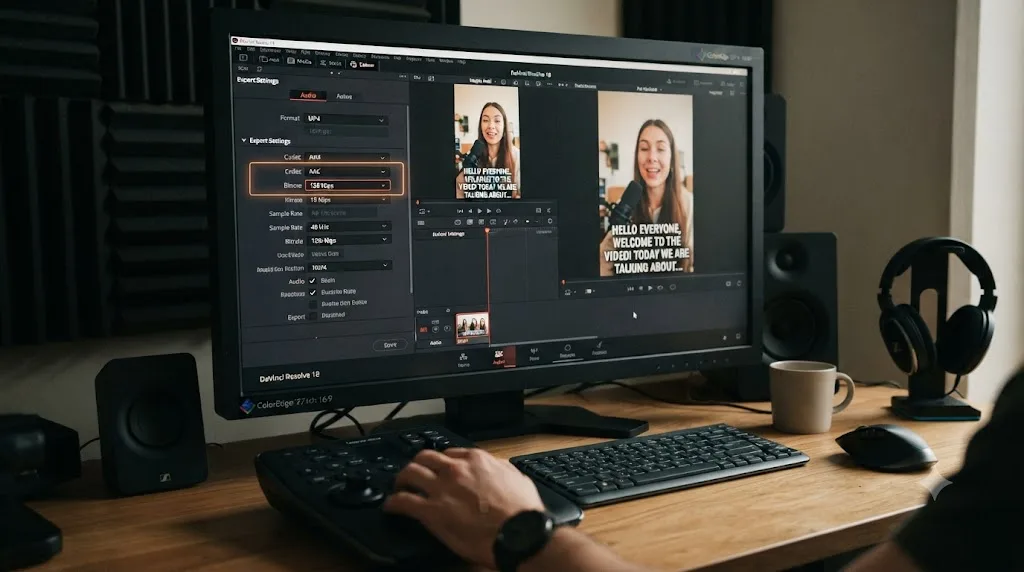Open the underlined circle page in the bottom page bar
This screenshot has width=1024, height=572.
tap(568, 351)
